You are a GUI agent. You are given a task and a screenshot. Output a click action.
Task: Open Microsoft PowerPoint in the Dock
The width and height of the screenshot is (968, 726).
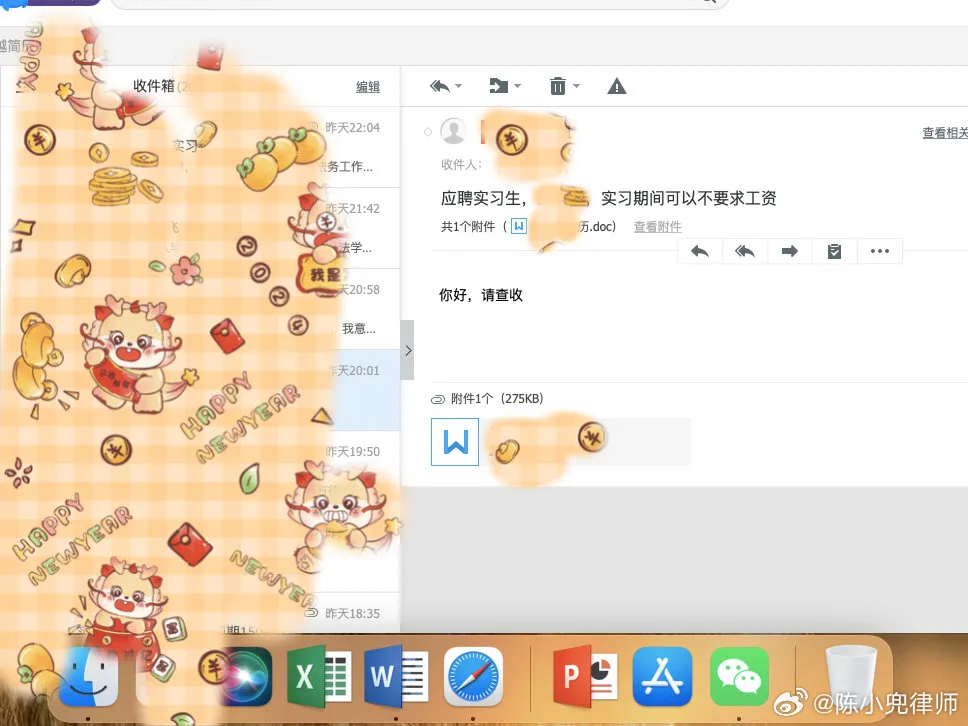click(x=585, y=677)
